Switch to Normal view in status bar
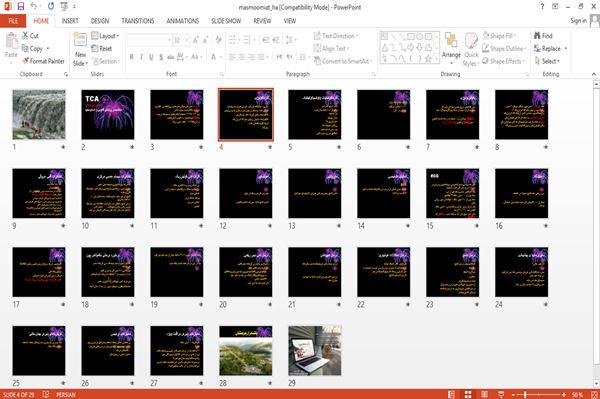The height and width of the screenshot is (399, 600). [452, 394]
